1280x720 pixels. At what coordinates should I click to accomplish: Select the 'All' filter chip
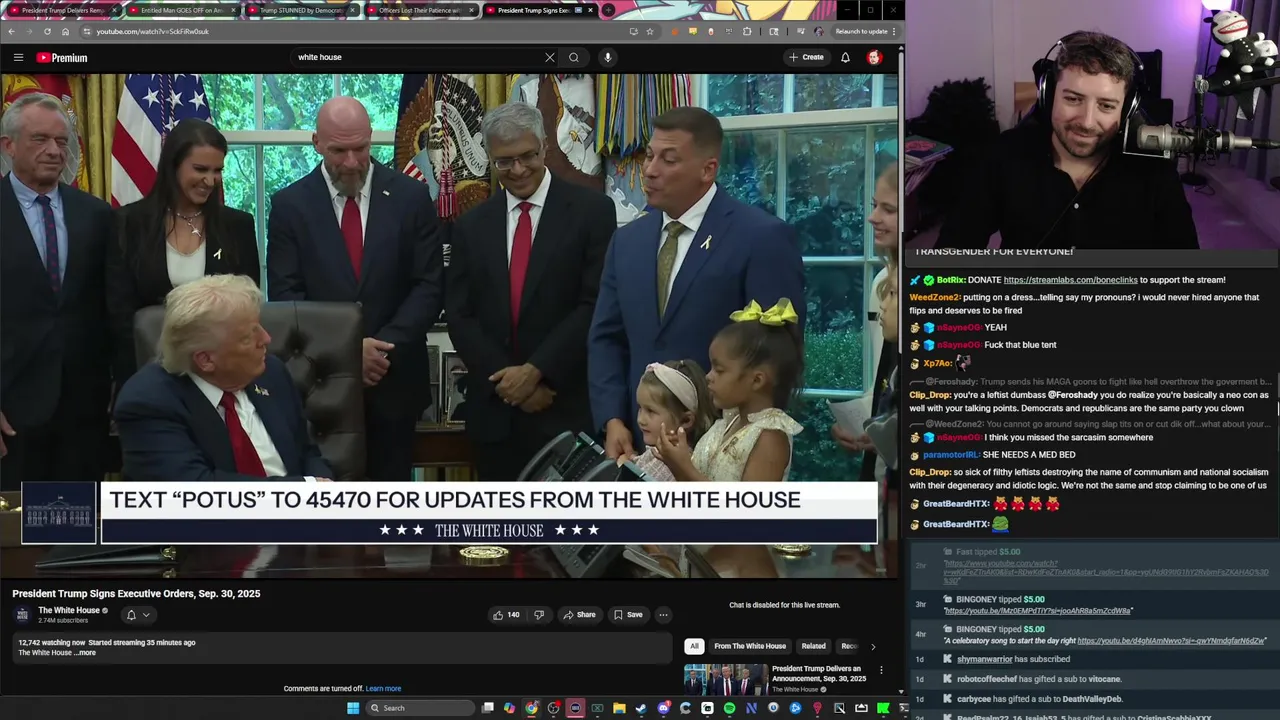coord(694,646)
